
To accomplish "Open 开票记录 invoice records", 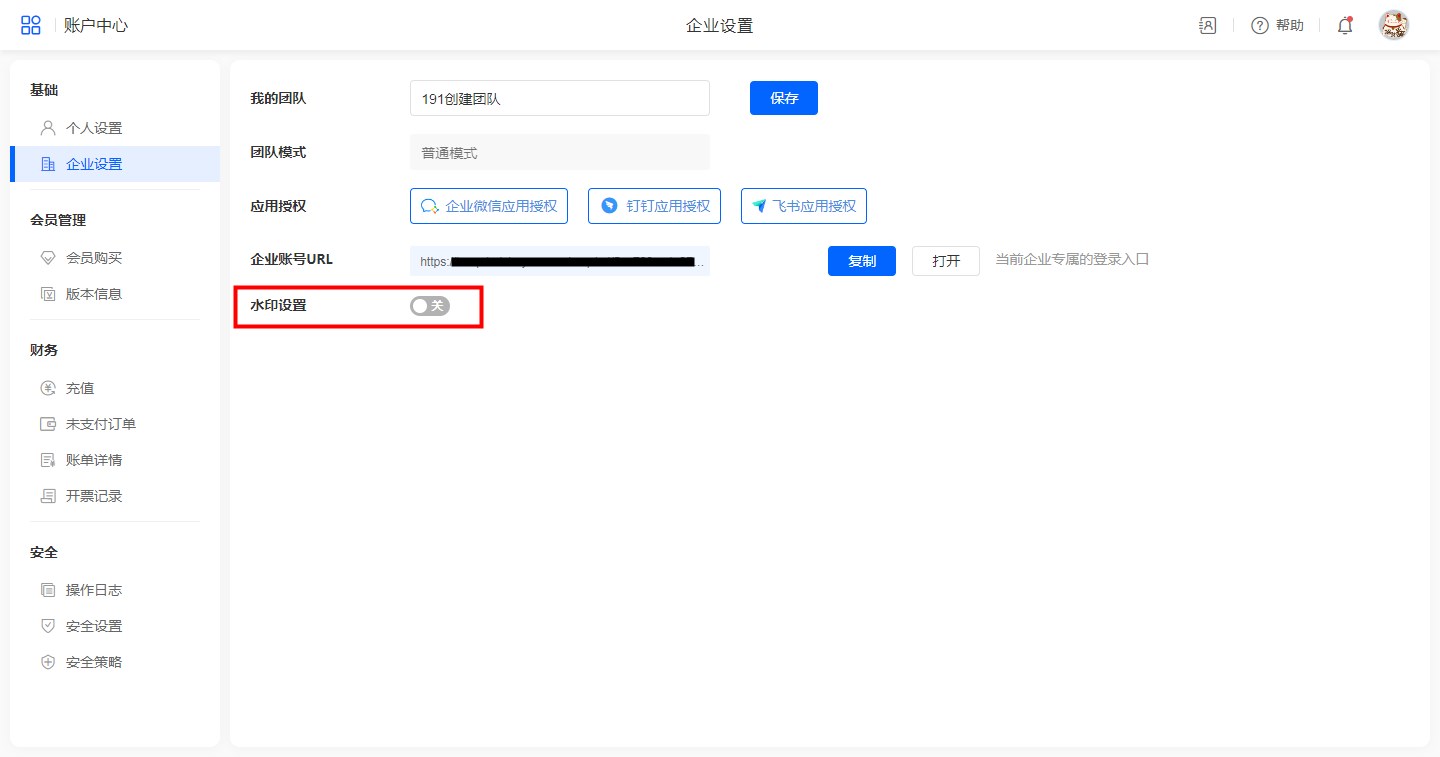I will 94,496.
